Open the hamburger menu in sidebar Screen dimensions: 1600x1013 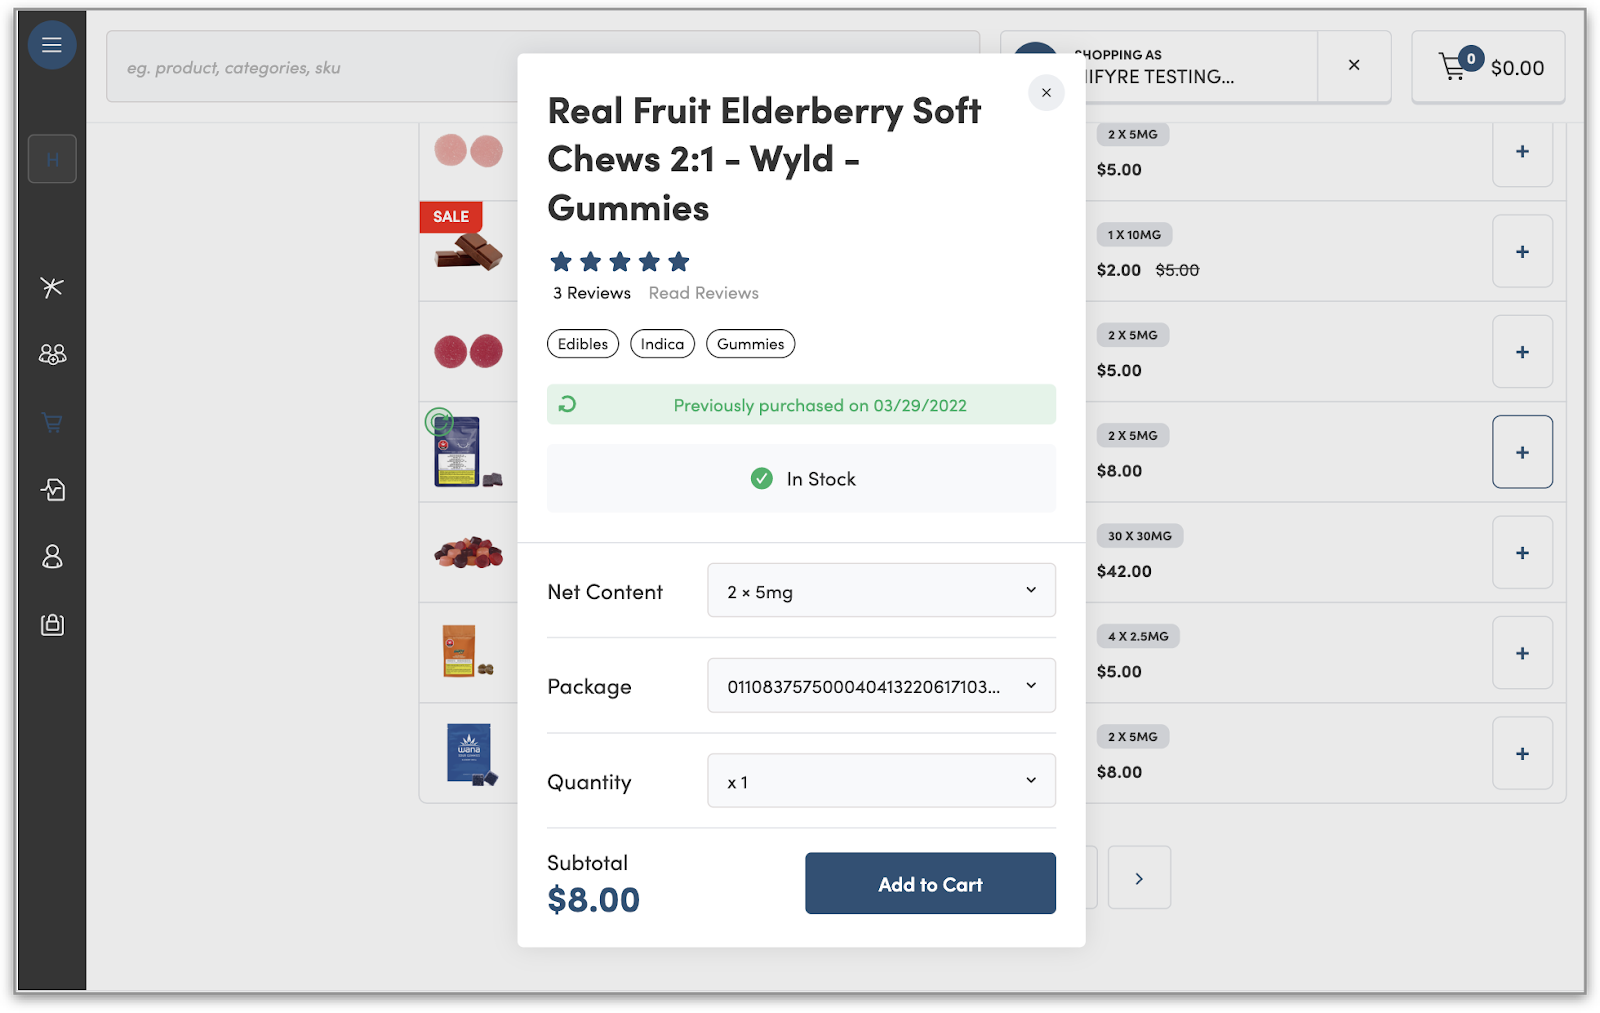click(x=52, y=45)
